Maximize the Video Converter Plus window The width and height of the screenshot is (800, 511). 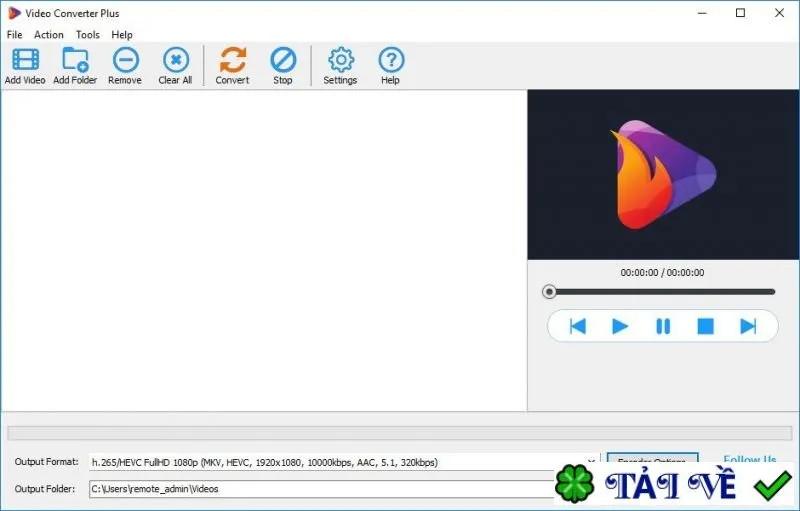click(x=740, y=13)
